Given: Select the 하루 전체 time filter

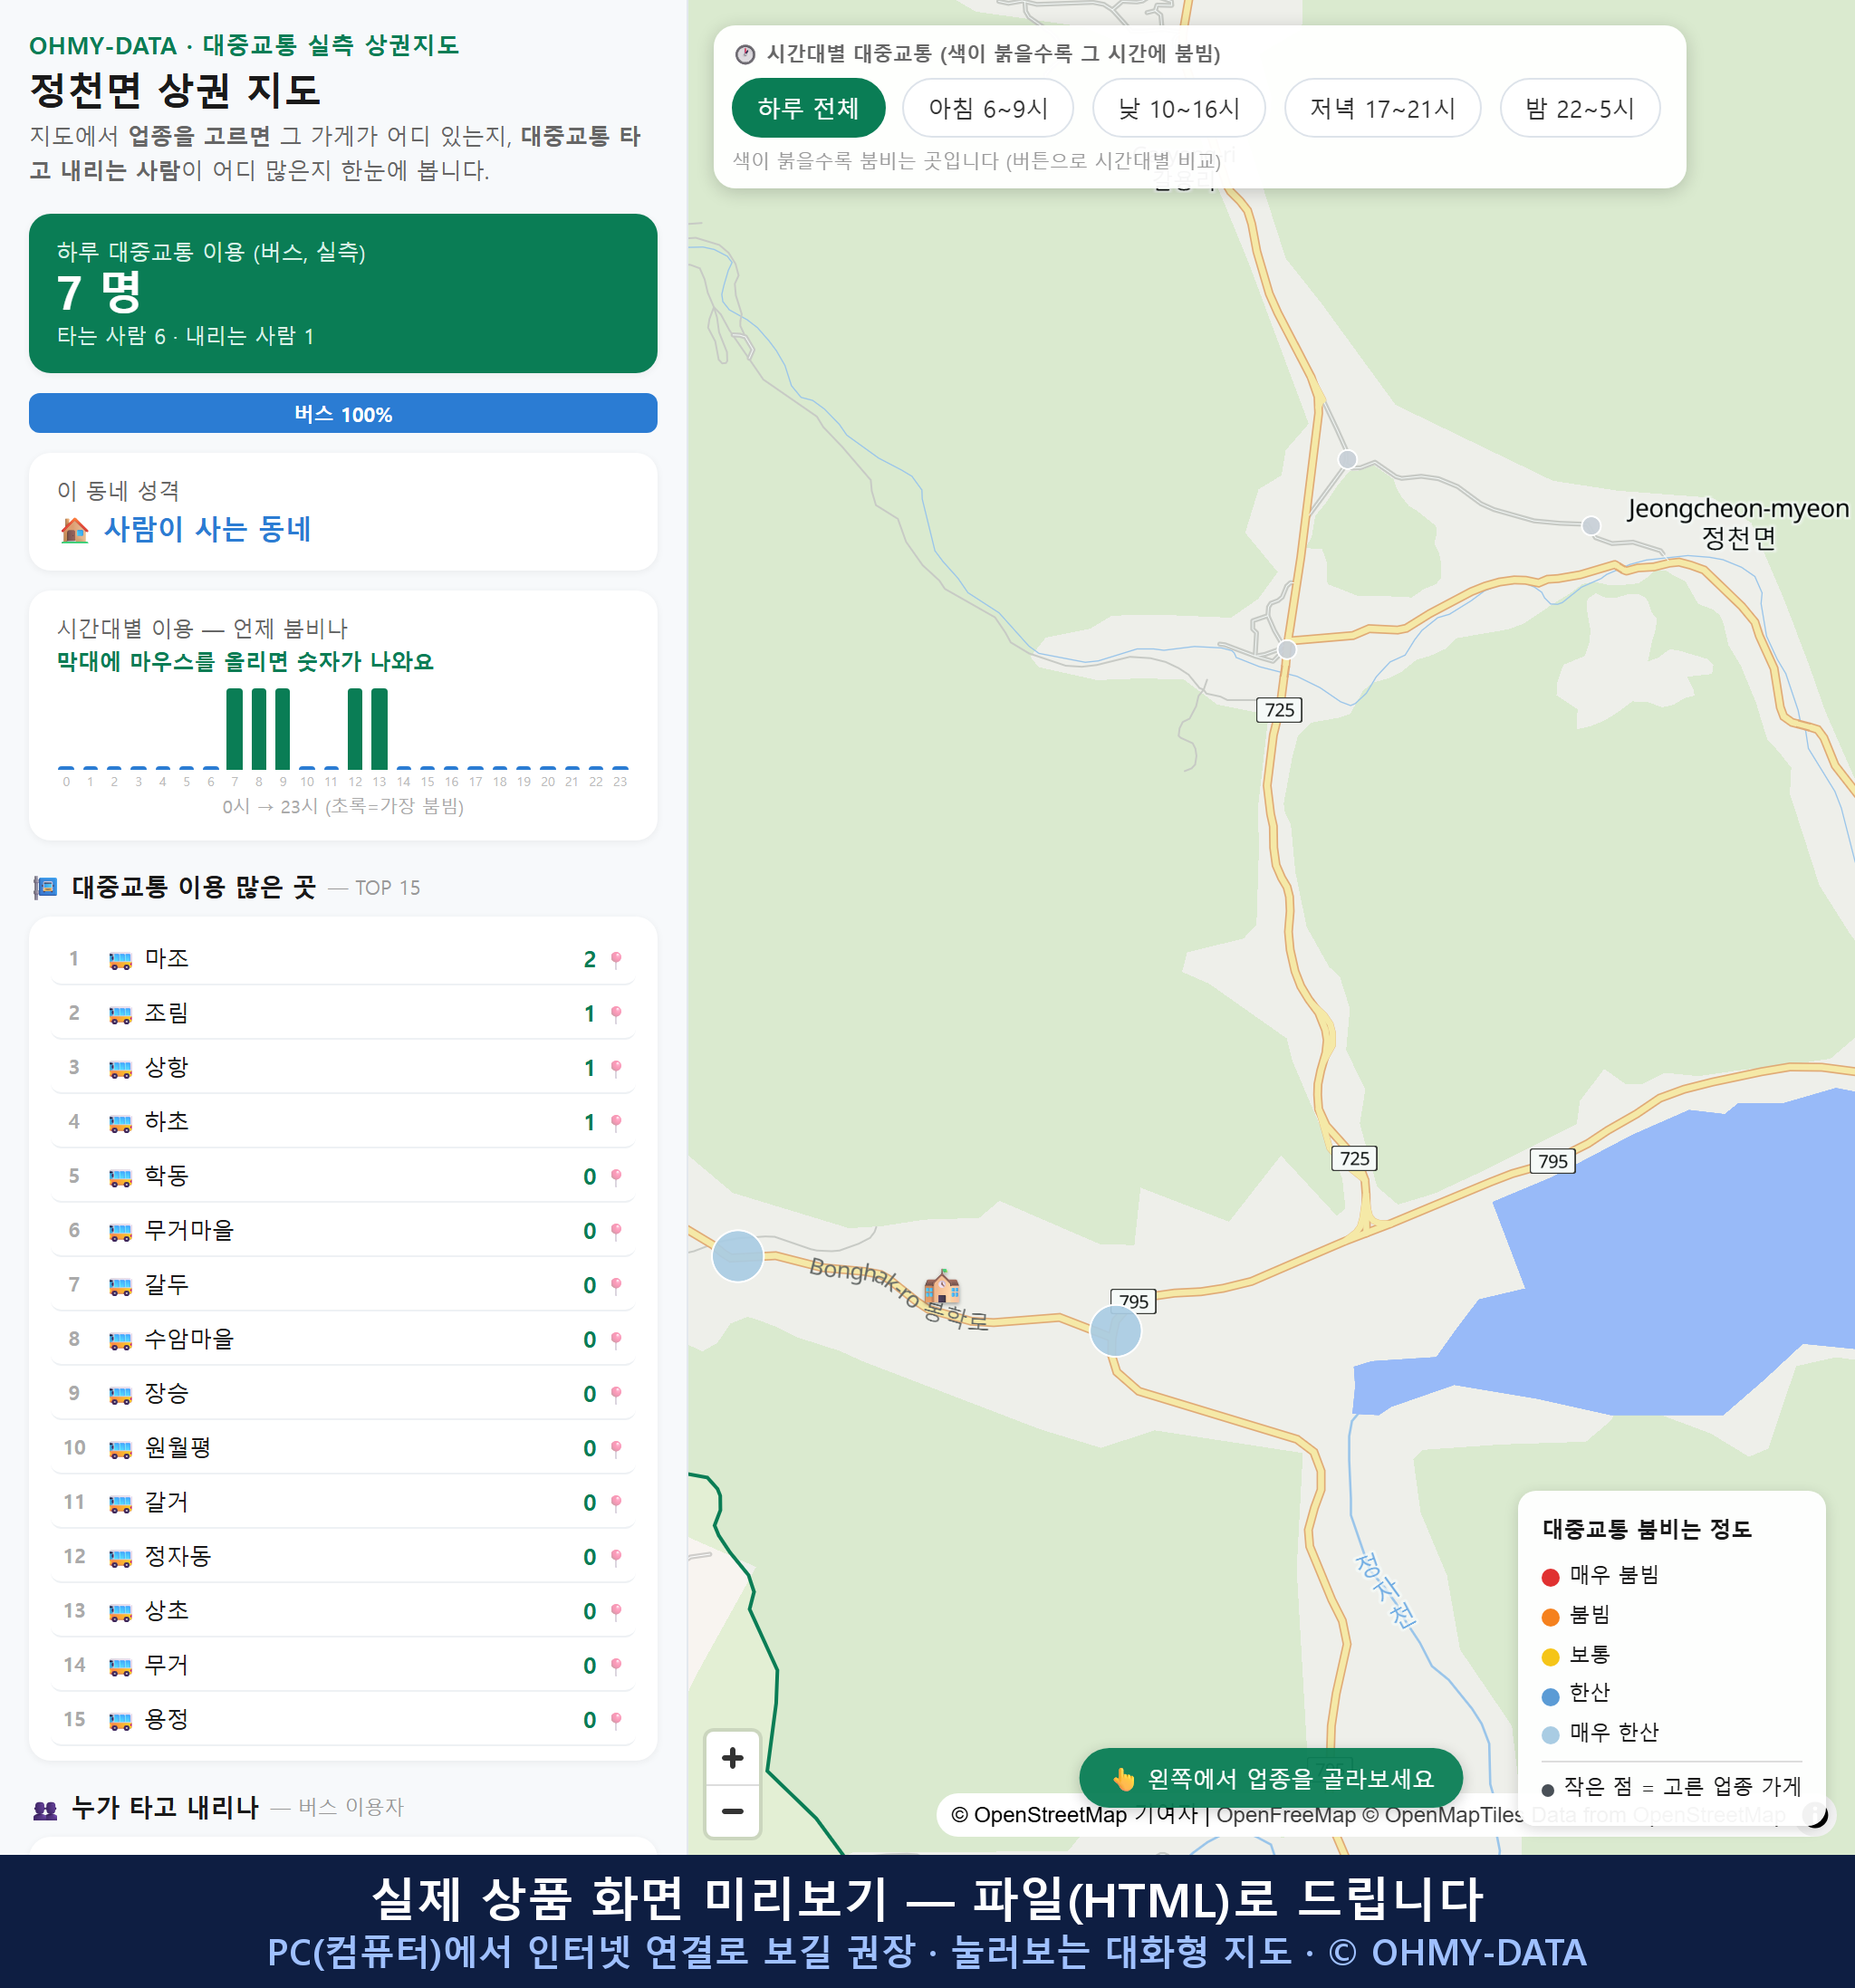Looking at the screenshot, I should click(808, 108).
